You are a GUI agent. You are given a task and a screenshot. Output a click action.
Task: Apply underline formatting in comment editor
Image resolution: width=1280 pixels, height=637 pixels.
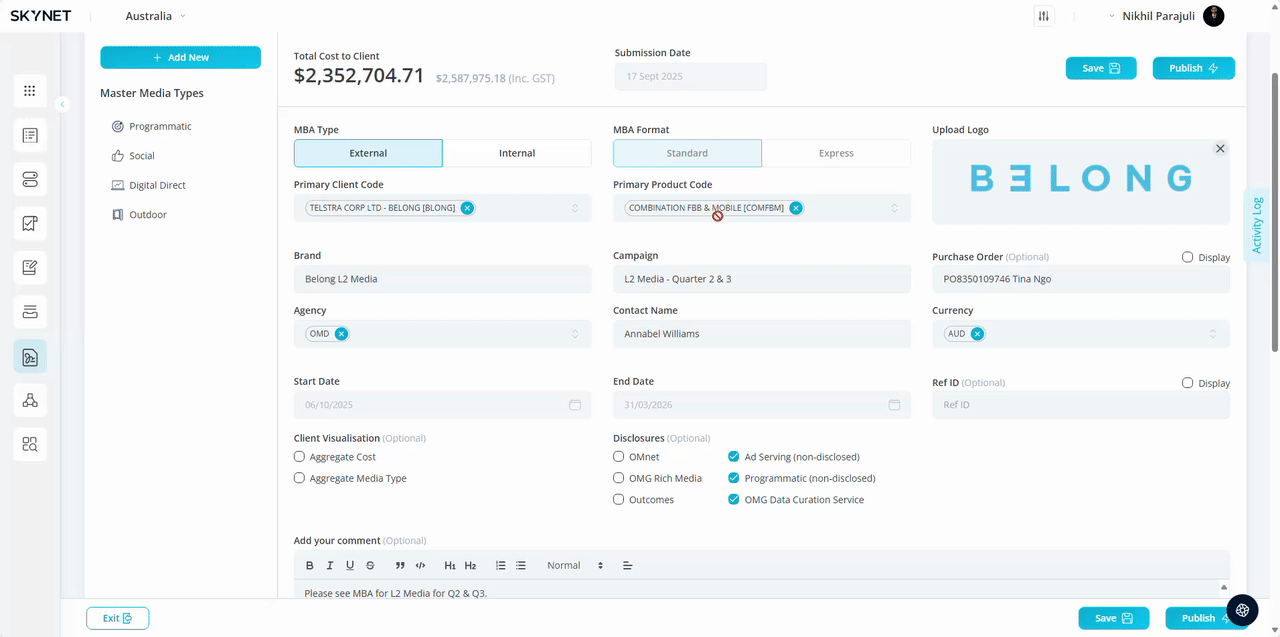[x=350, y=566]
